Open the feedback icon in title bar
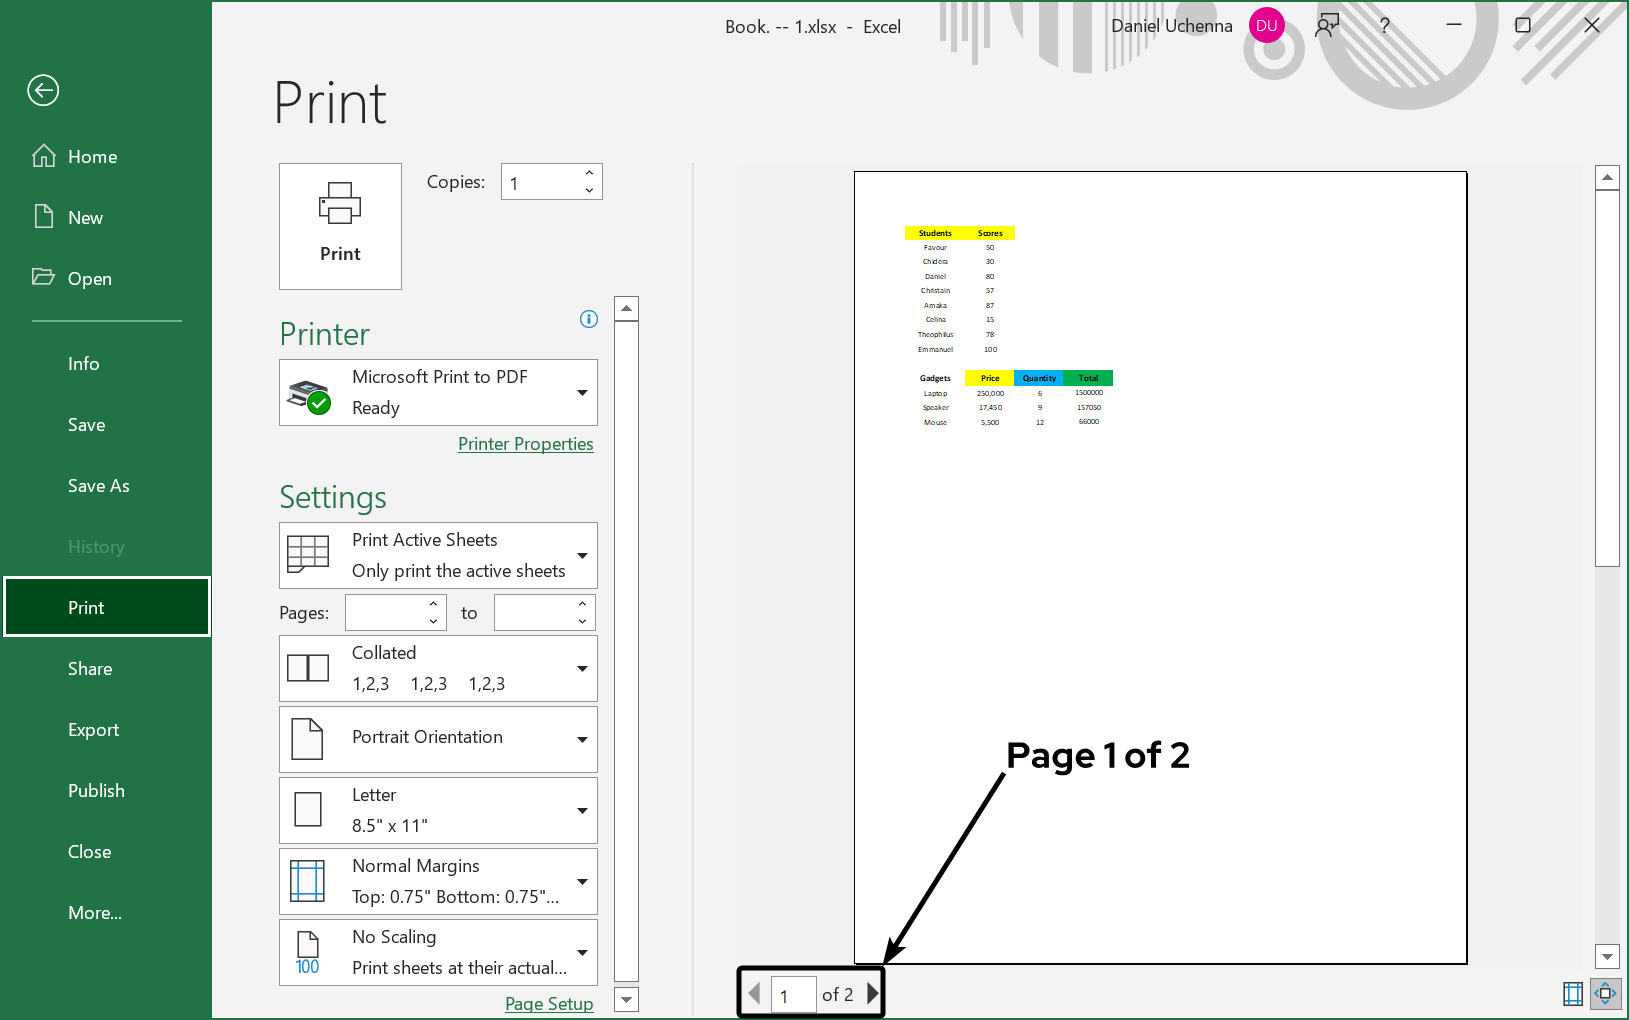The image size is (1629, 1020). tap(1327, 26)
